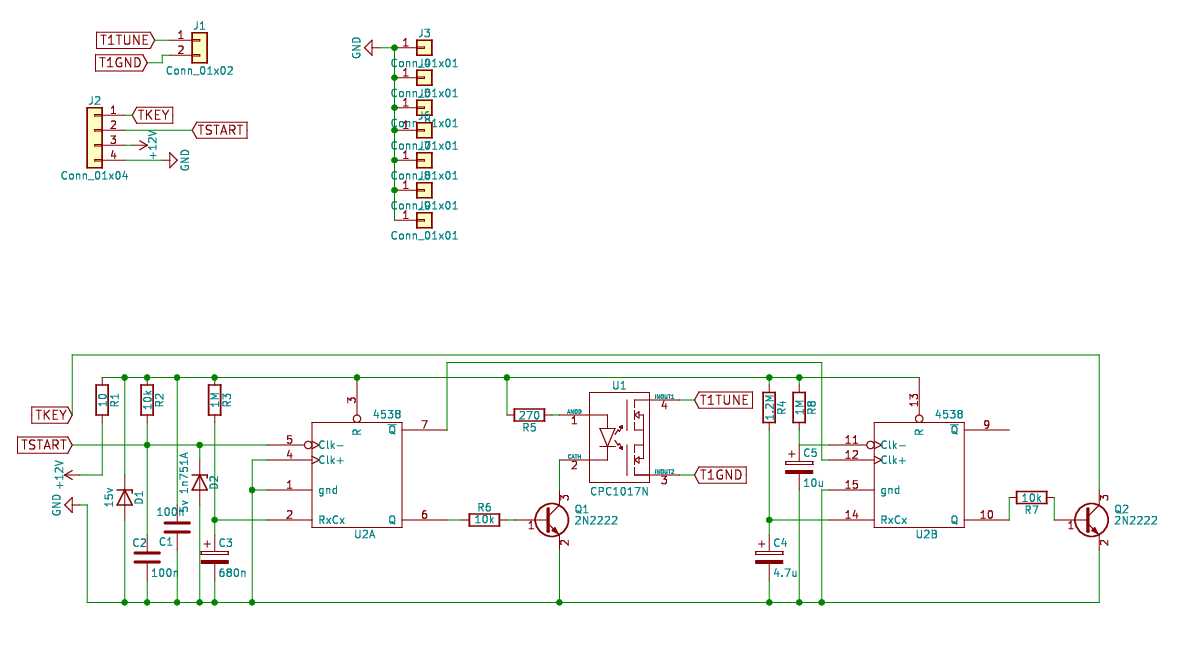Click capacitor C1 symbol

pos(177,527)
